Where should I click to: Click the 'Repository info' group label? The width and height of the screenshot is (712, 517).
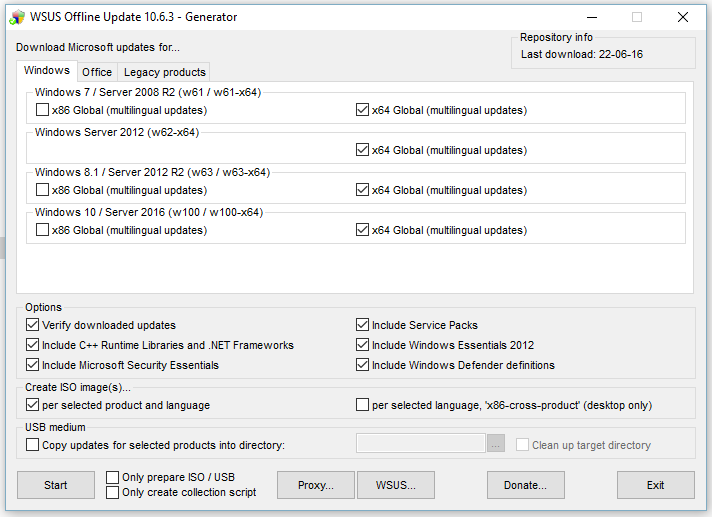556,37
